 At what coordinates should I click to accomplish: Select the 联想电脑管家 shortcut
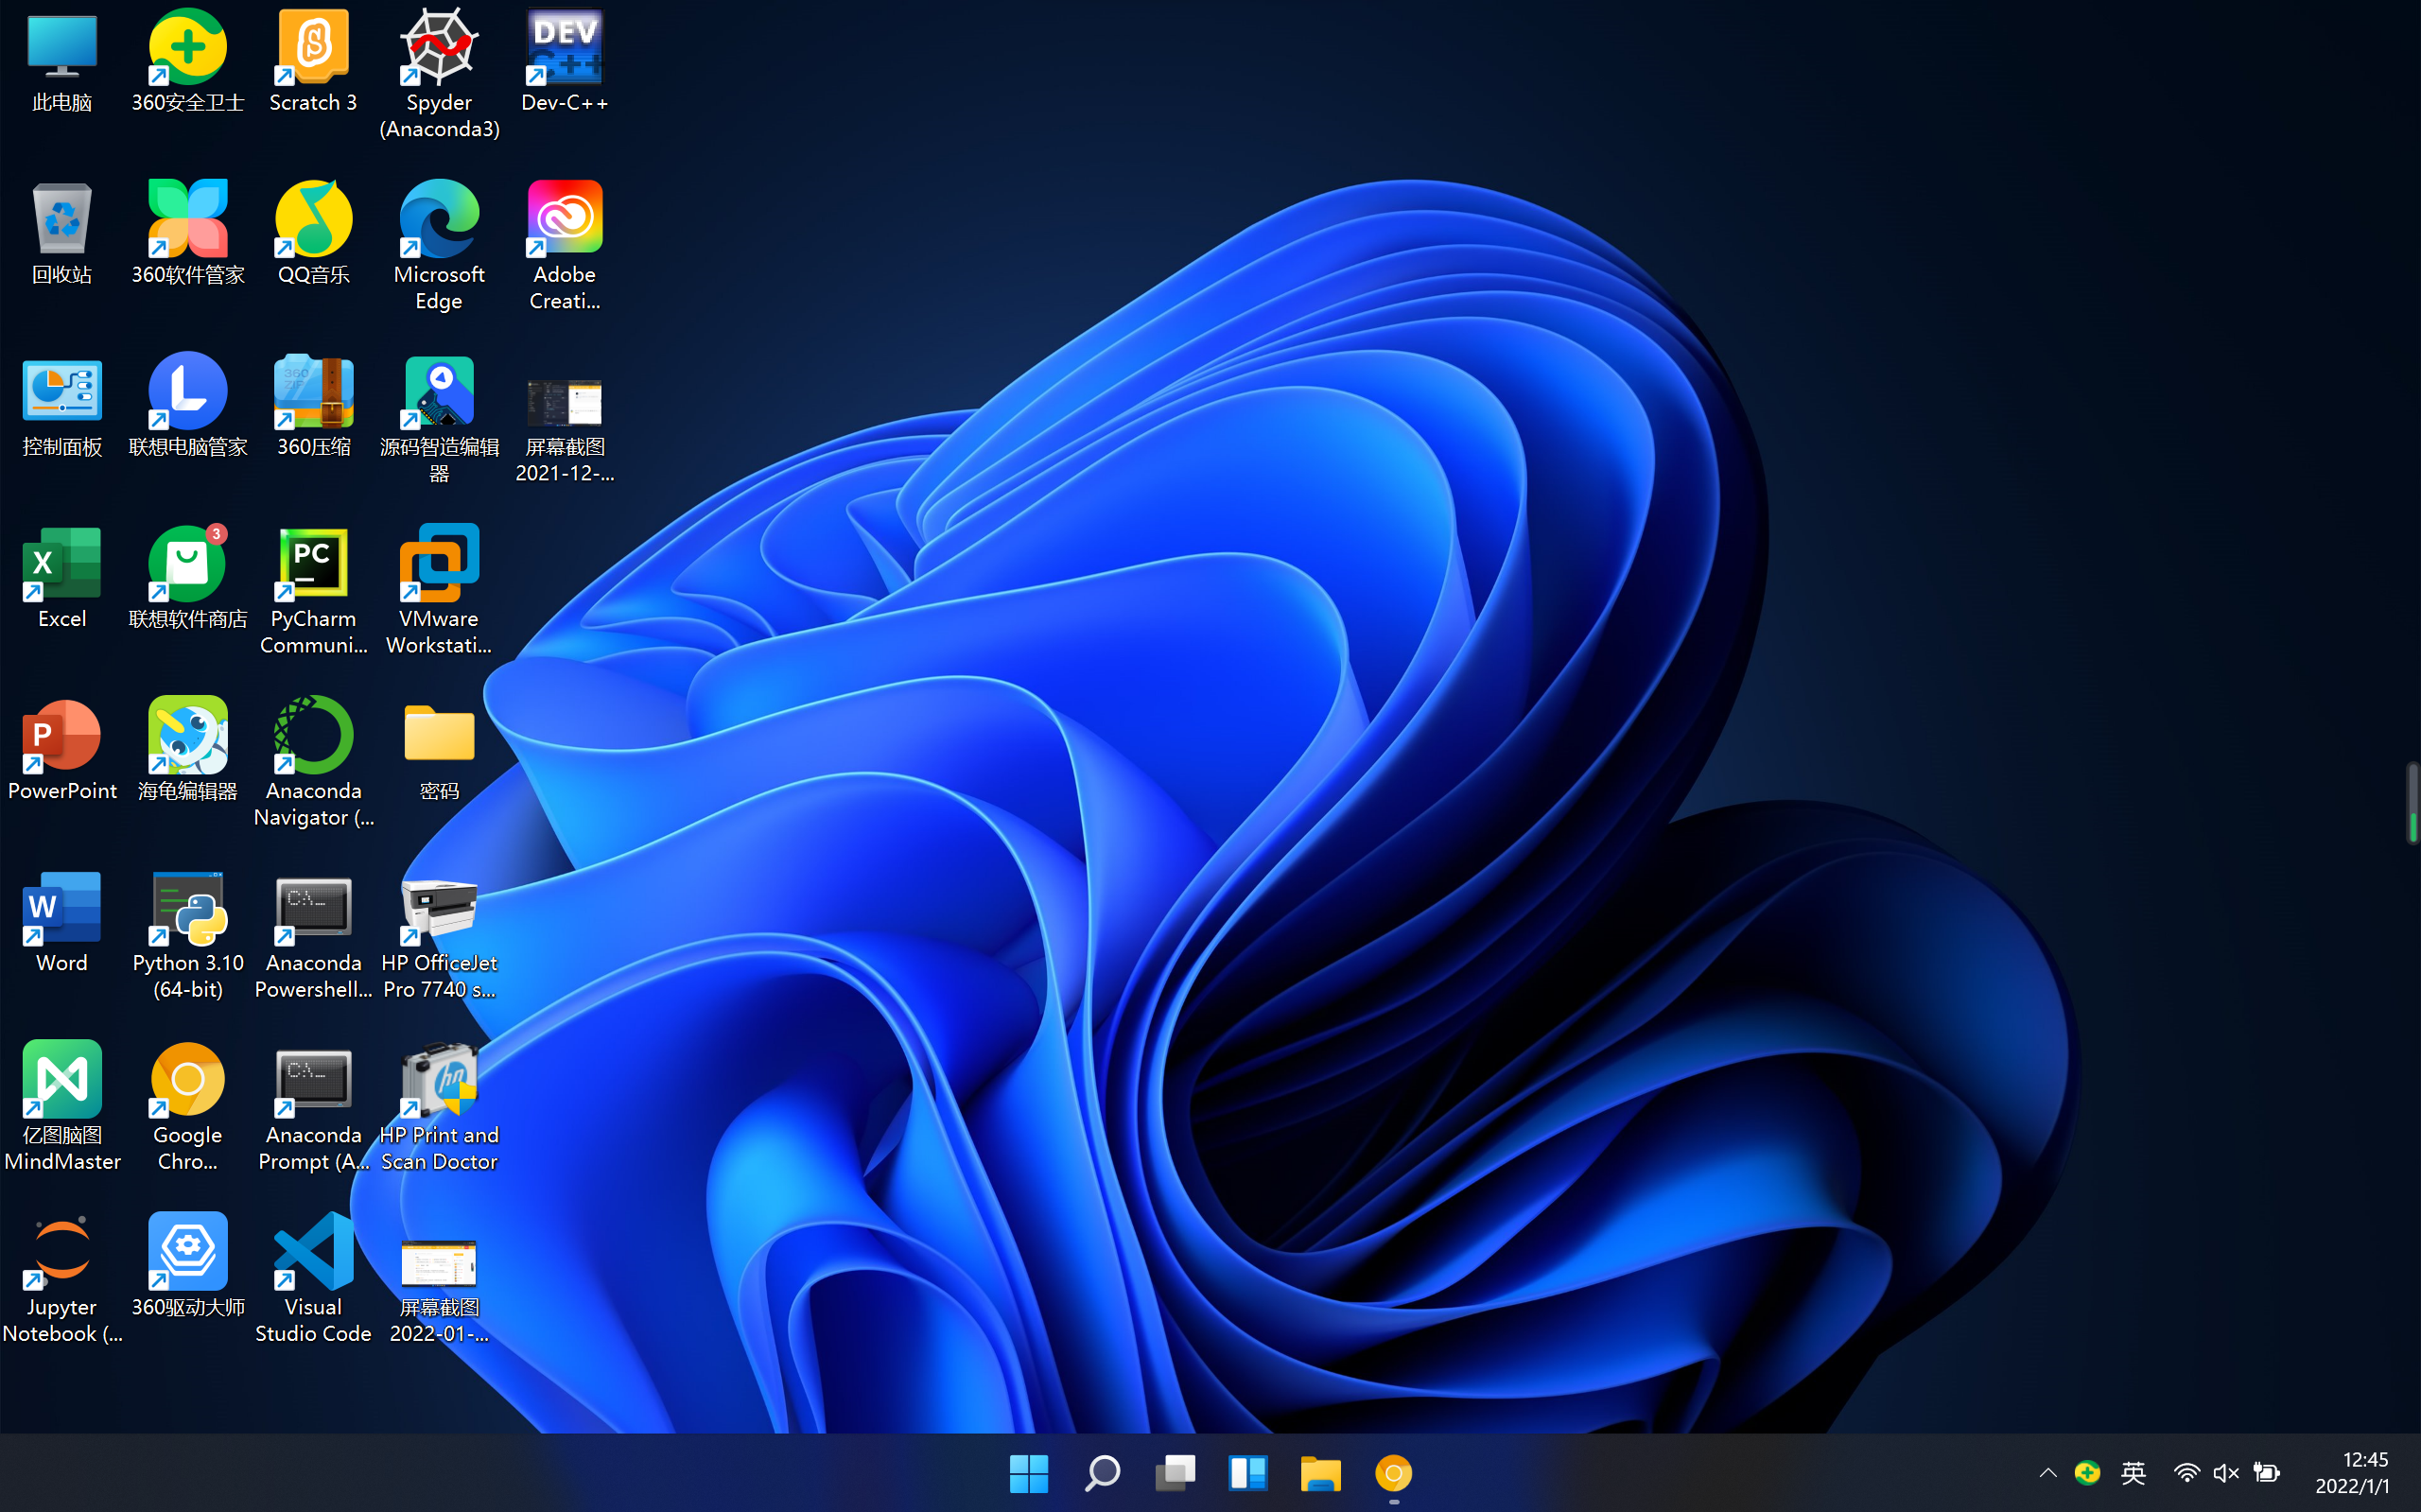tap(188, 407)
